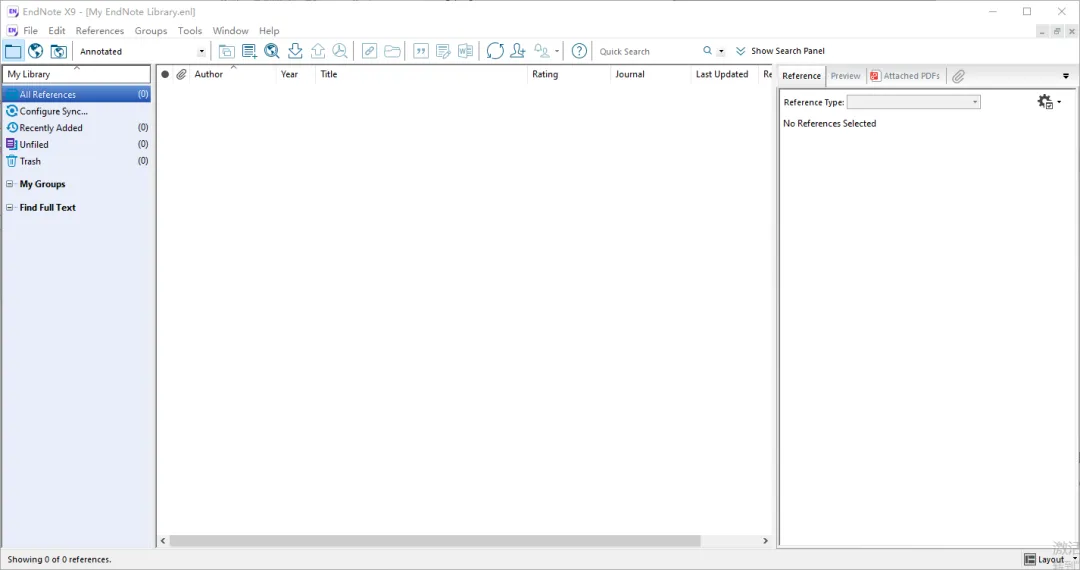Click inside the Quick Search field
Screen dimensions: 1080x570
coord(647,51)
